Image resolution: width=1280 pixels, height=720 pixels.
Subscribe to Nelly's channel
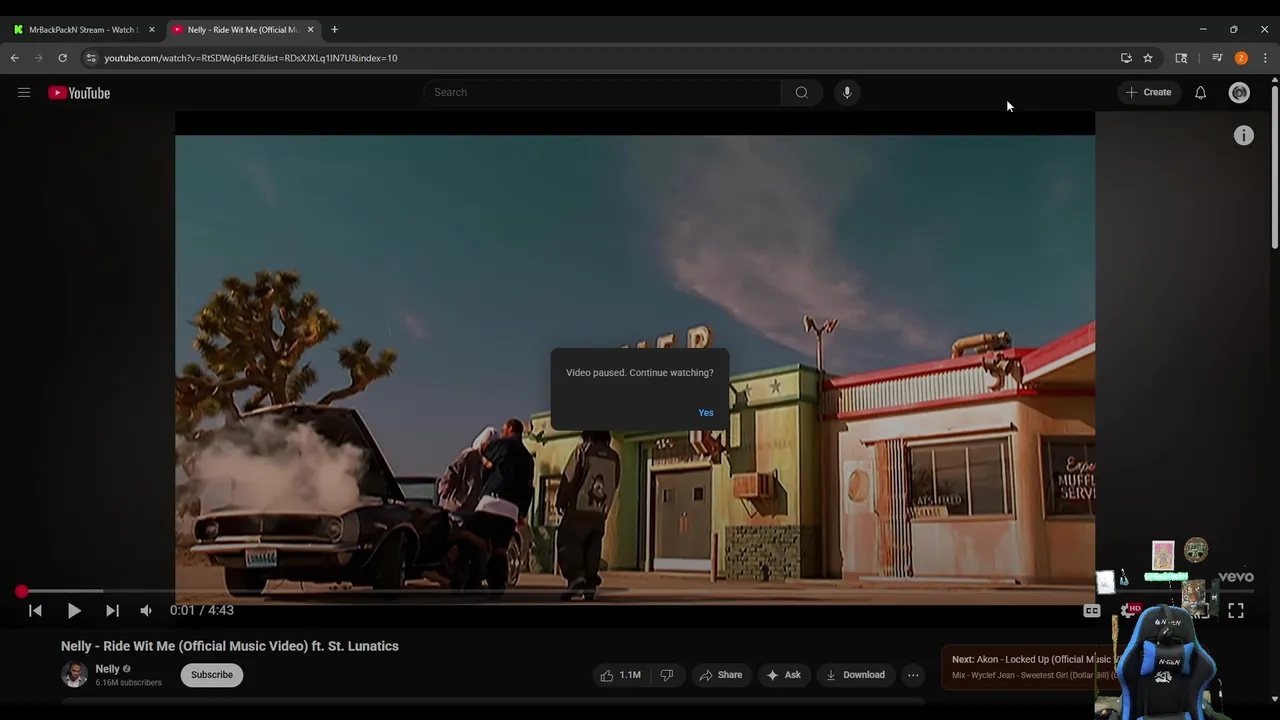212,675
